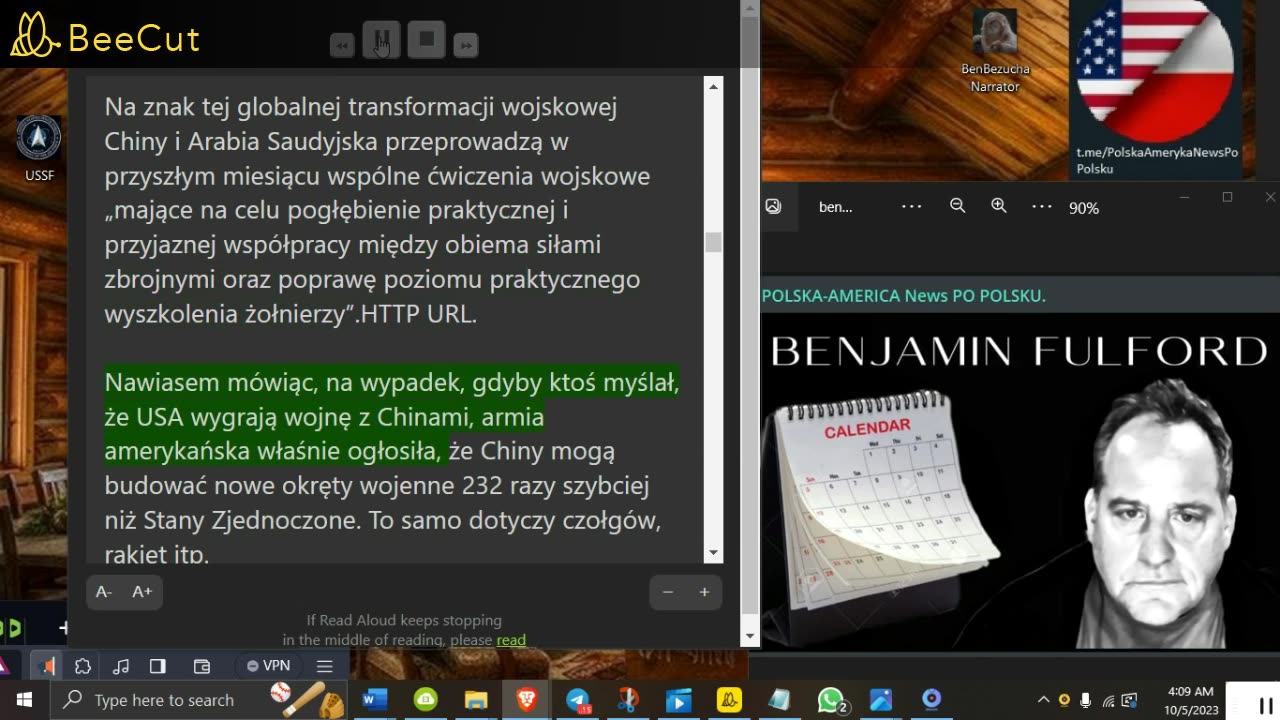Pause the Read Aloud playback
Viewport: 1280px width, 720px height.
click(x=381, y=40)
